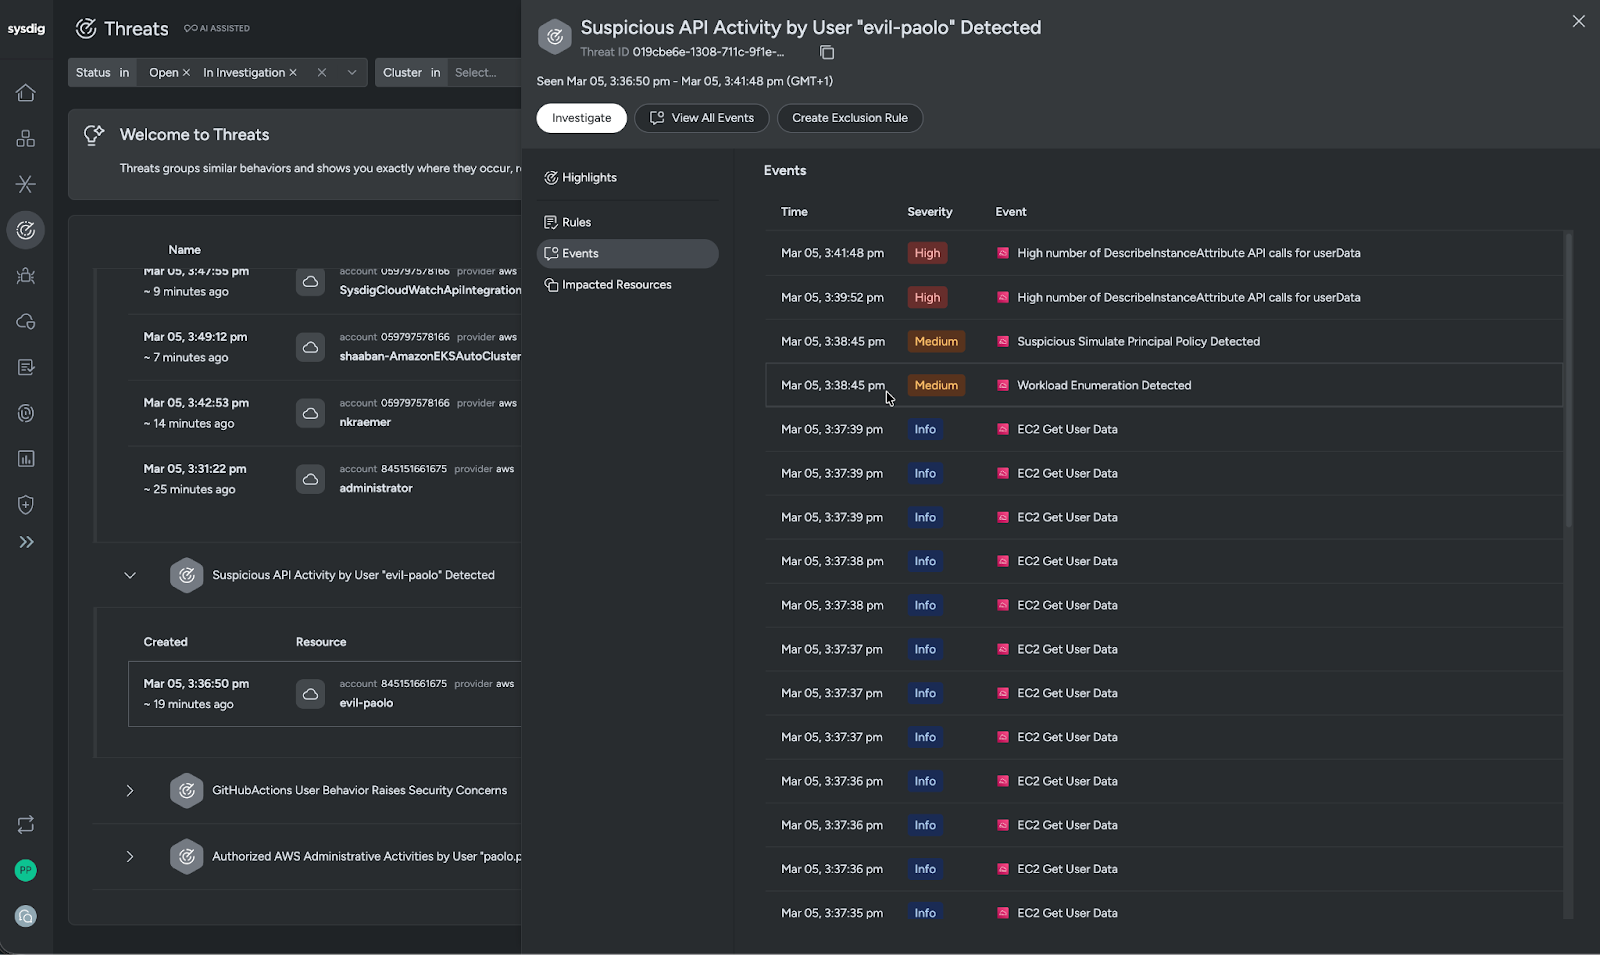Remove the In Investigation filter chip
This screenshot has height=955, width=1600.
(293, 73)
